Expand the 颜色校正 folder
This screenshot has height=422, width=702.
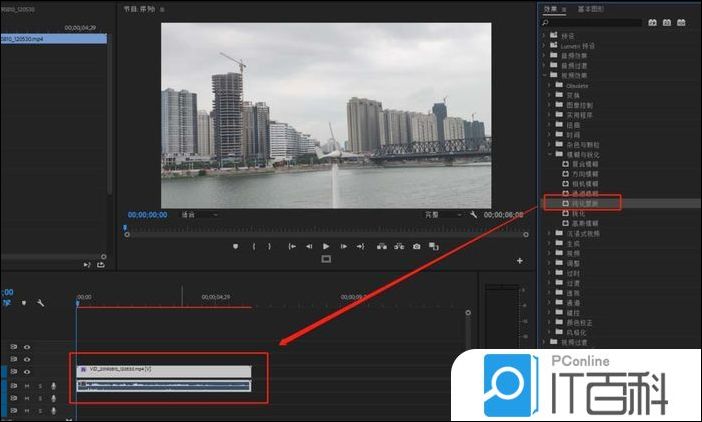click(x=550, y=322)
